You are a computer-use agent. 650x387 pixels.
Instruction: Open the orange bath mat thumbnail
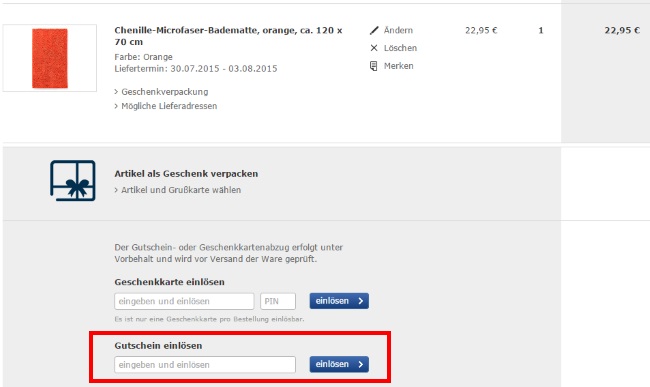(x=50, y=58)
